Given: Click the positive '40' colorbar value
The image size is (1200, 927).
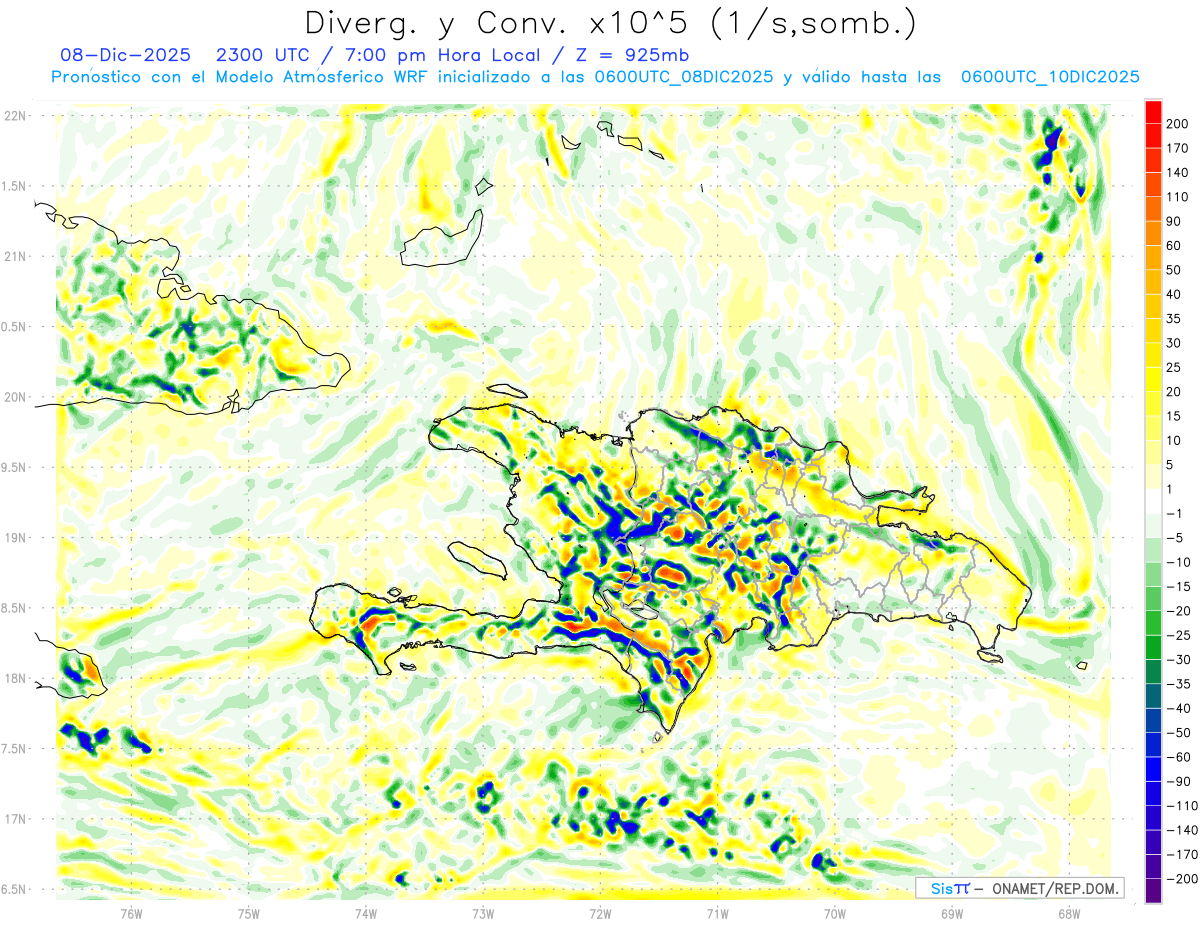Looking at the screenshot, I should (x=1175, y=294).
